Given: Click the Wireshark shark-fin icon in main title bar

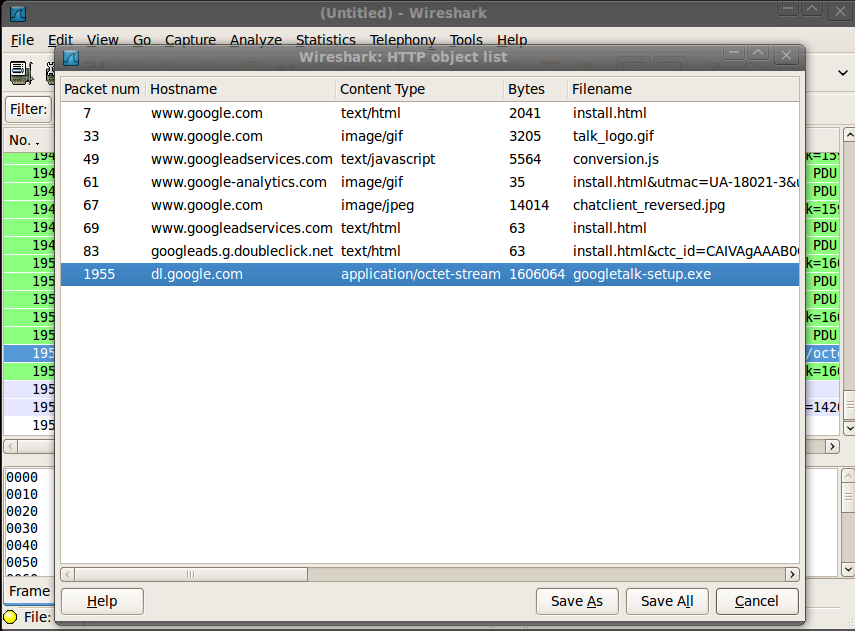Looking at the screenshot, I should point(18,13).
